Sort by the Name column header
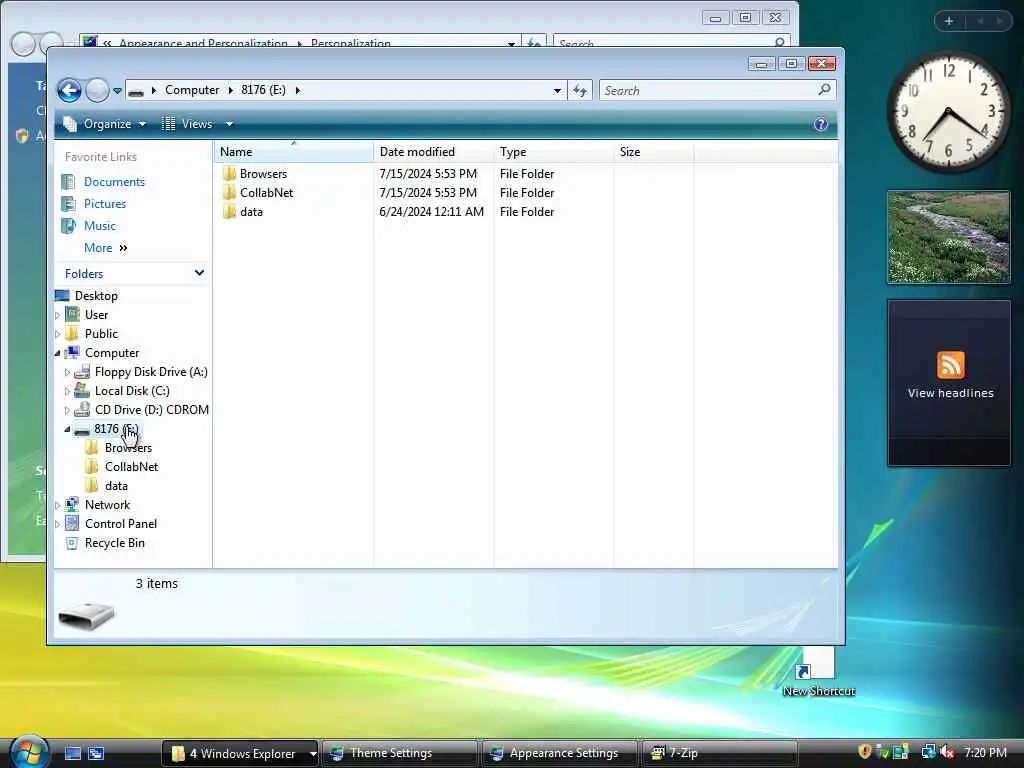 point(293,152)
